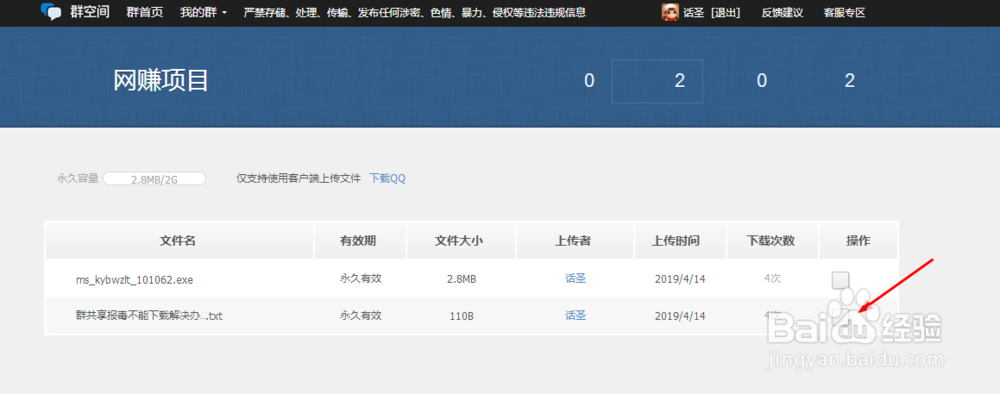Open 客服专区 support link
The image size is (1000, 394).
[x=844, y=12]
